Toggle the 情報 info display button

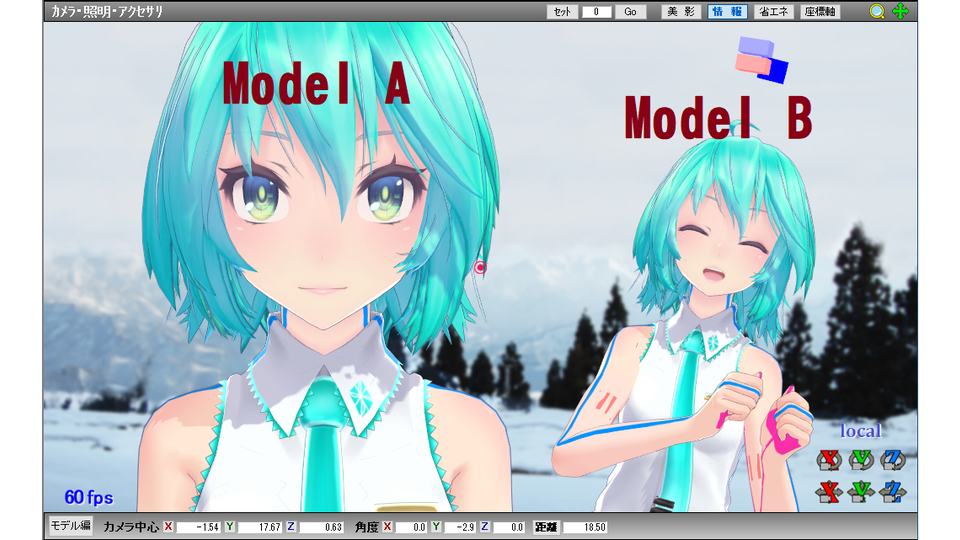(727, 12)
